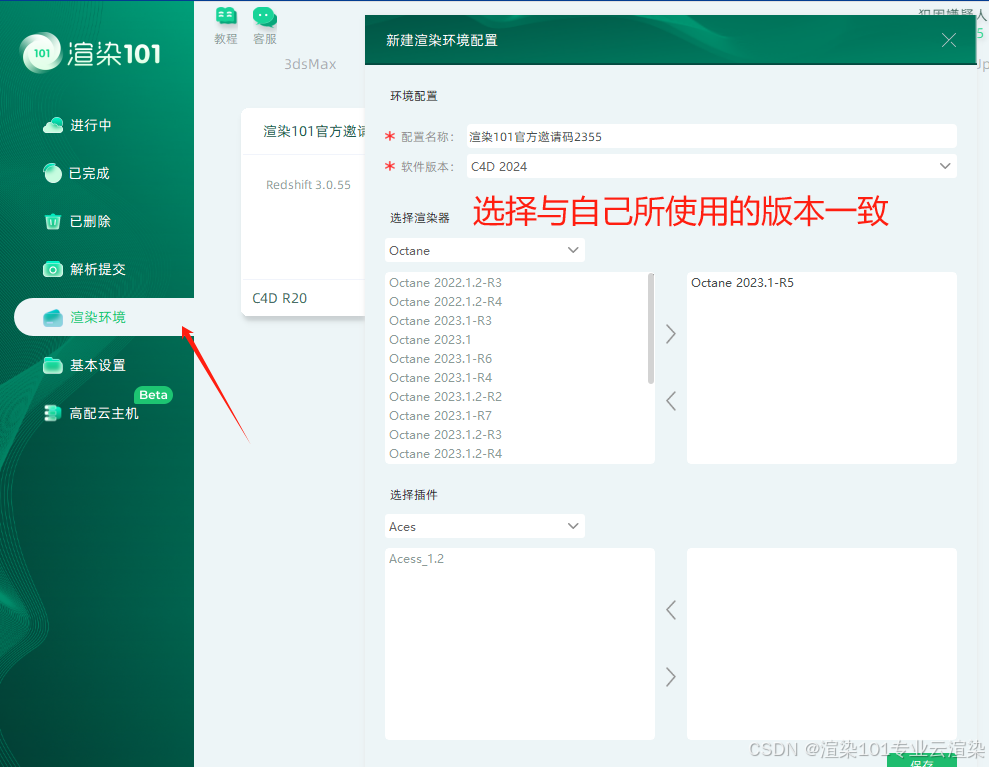989x767 pixels.
Task: Select 渲染环境 in the sidebar
Action: pyautogui.click(x=104, y=317)
